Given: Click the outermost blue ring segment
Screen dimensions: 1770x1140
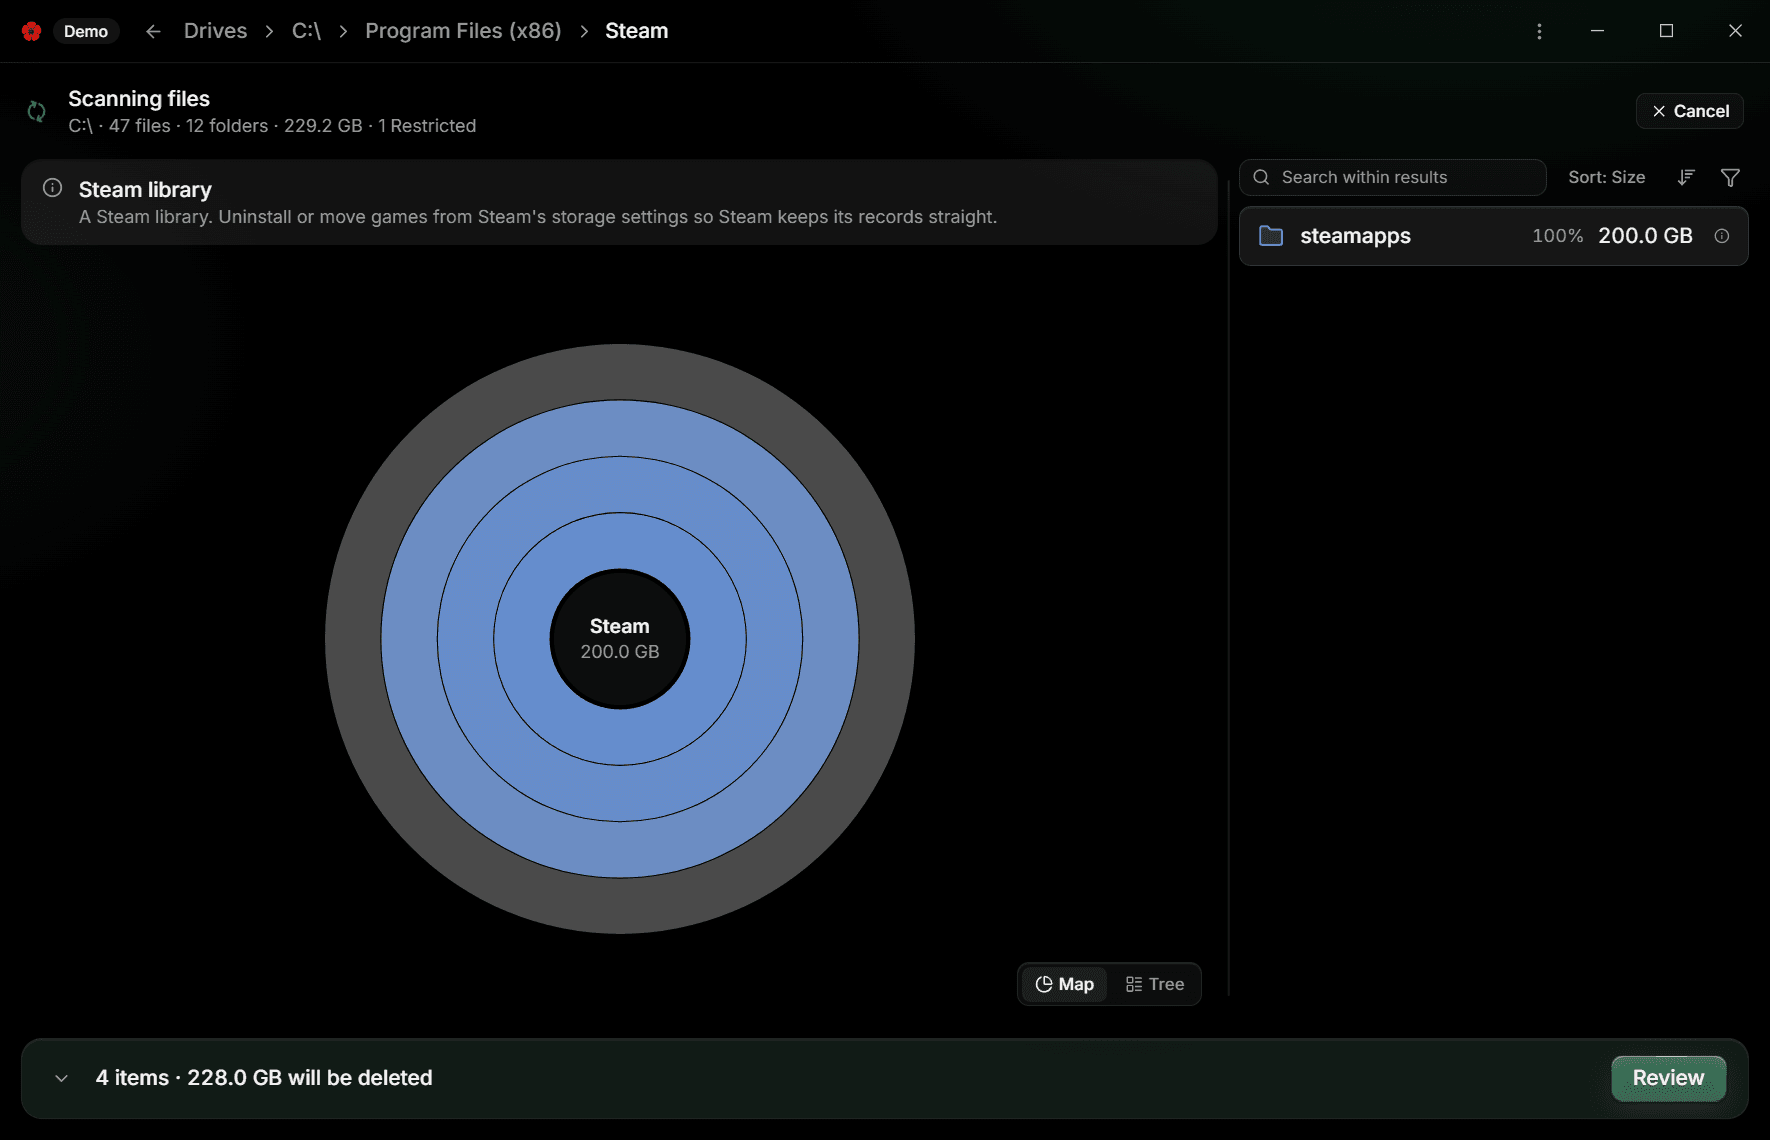Looking at the screenshot, I should (620, 429).
